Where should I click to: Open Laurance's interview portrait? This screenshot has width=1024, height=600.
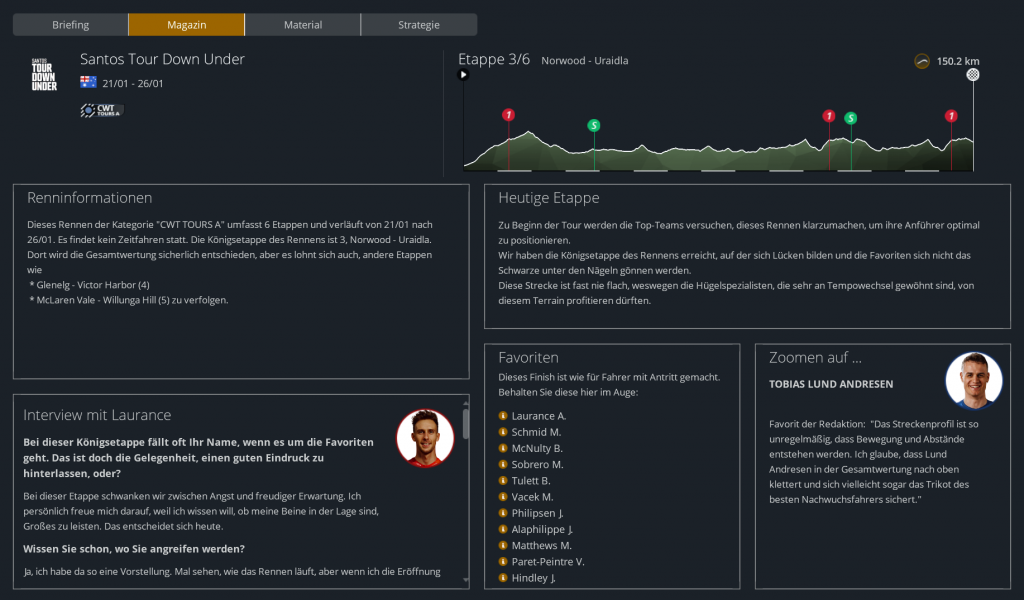425,437
